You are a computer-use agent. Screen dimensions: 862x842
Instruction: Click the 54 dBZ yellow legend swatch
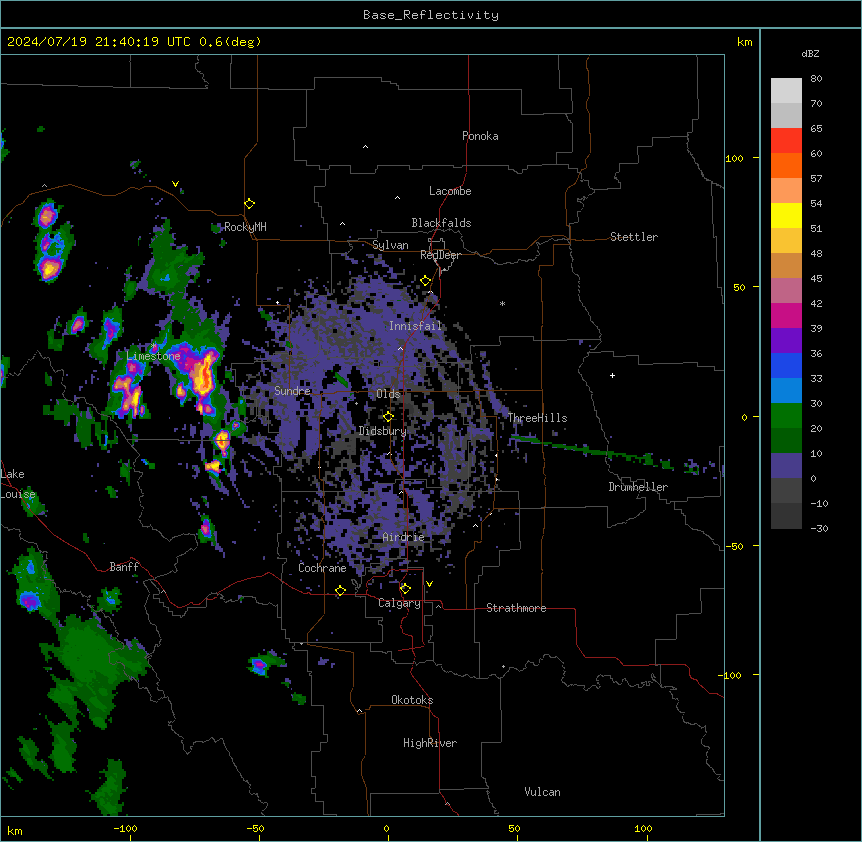786,215
